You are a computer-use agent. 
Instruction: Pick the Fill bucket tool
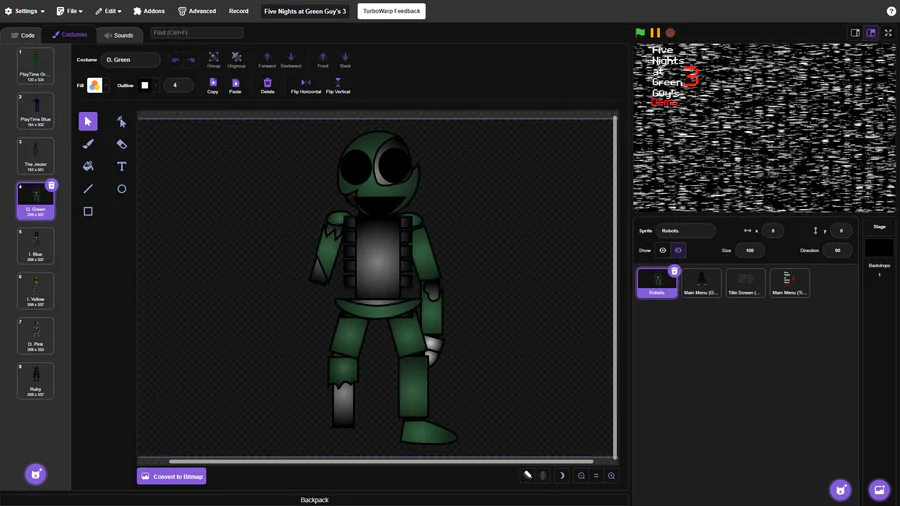coord(88,166)
